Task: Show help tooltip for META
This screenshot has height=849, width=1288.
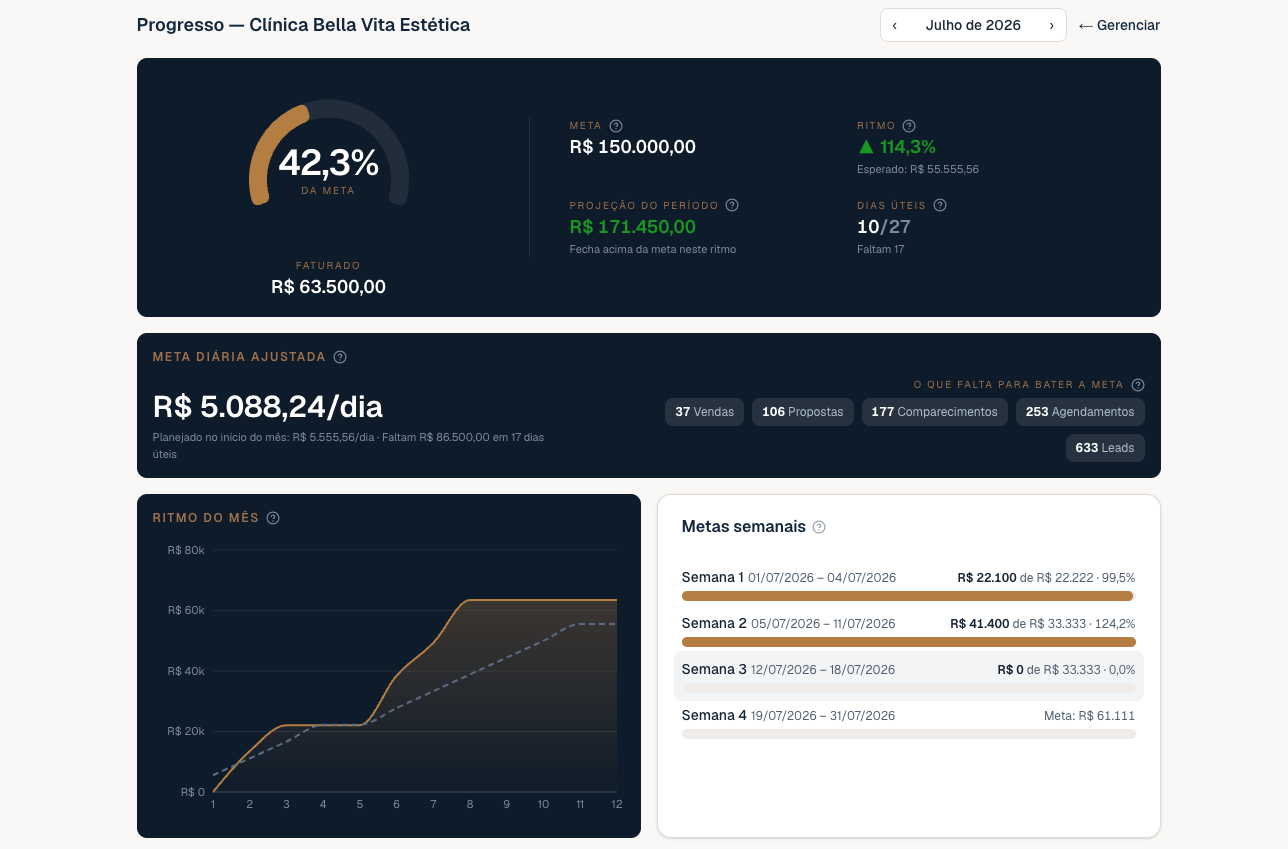Action: [616, 126]
